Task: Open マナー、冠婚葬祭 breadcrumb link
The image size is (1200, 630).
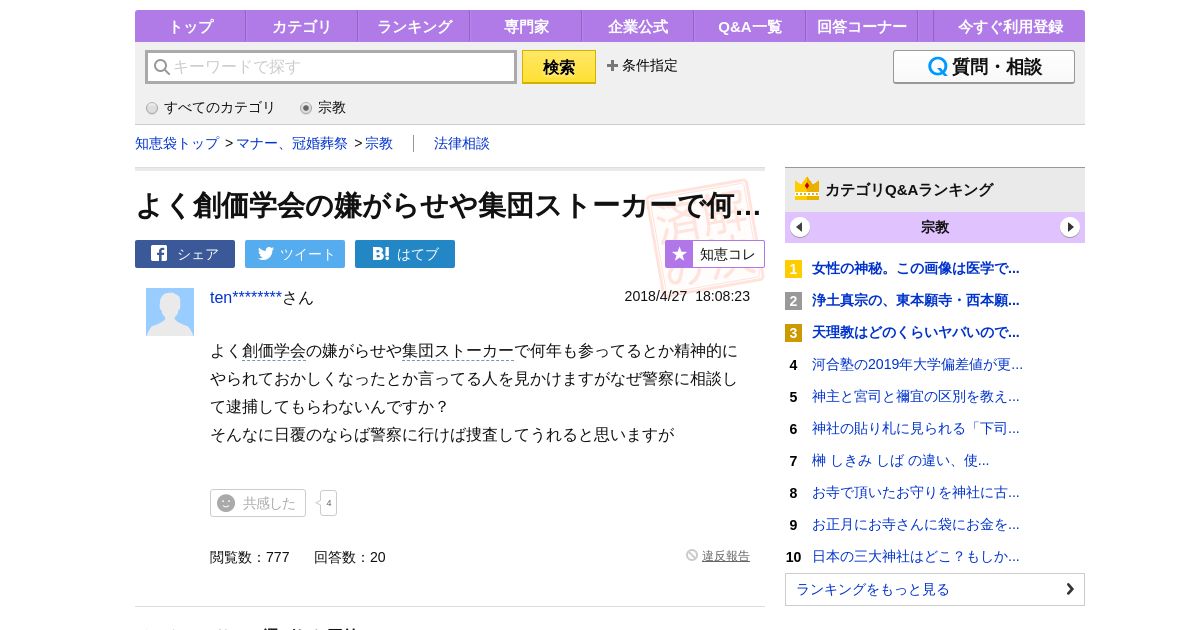Action: (292, 143)
